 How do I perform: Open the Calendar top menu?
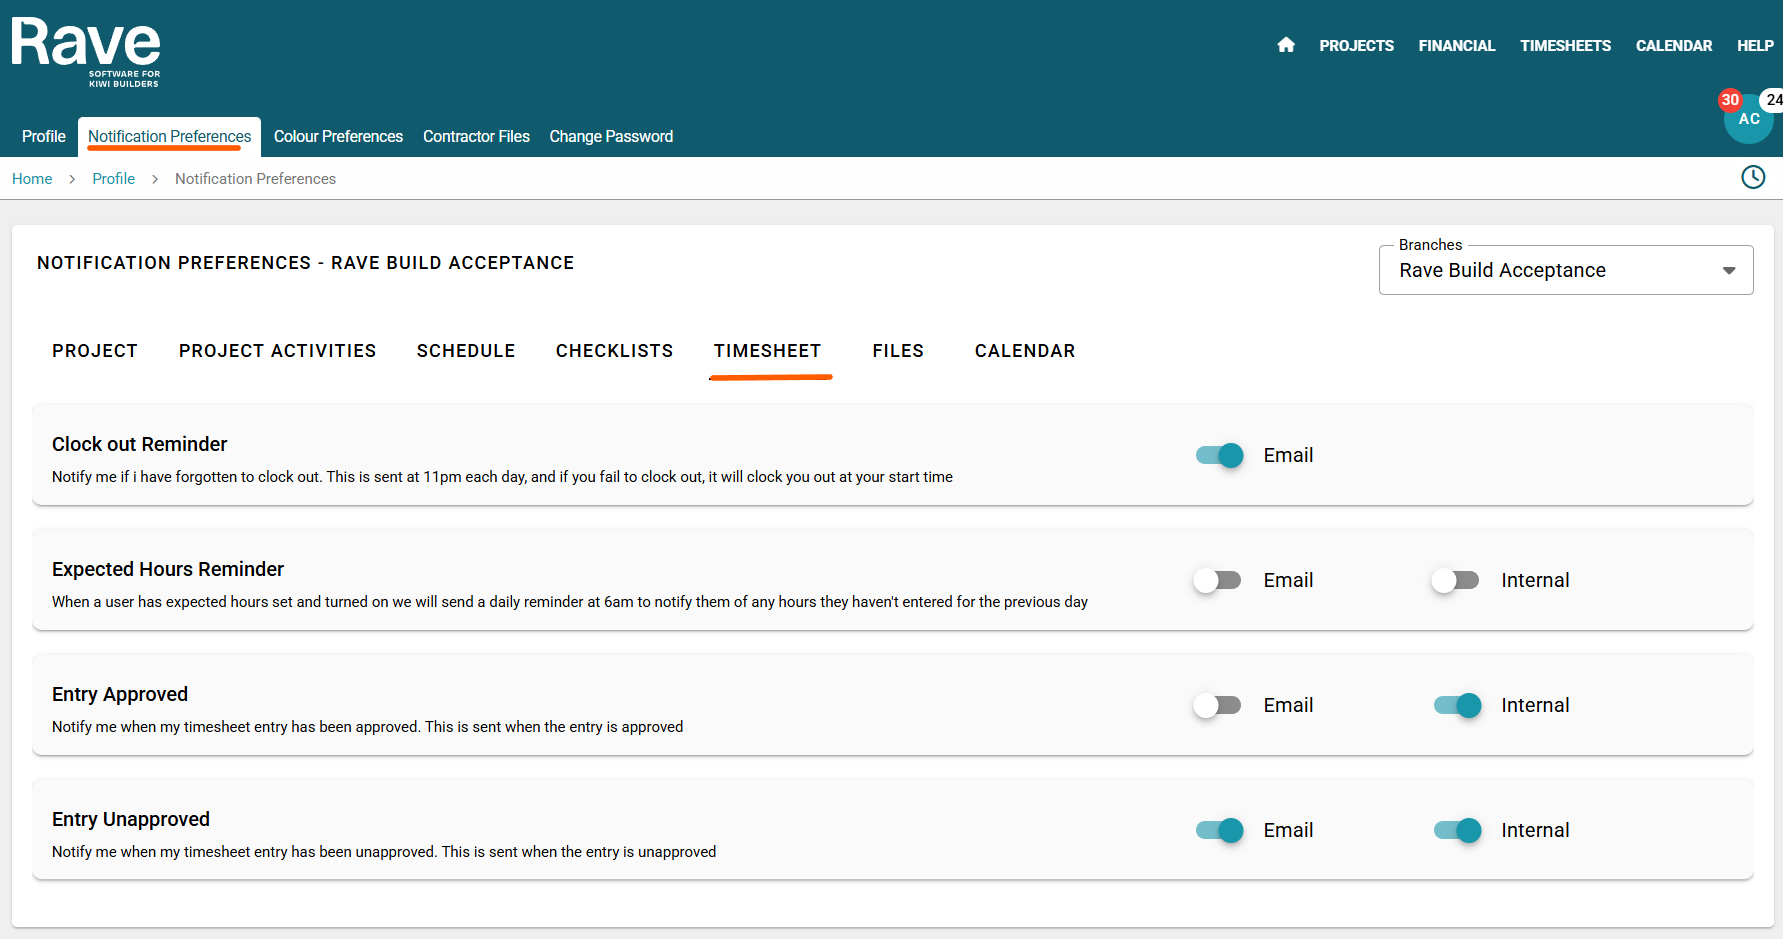(x=1674, y=45)
